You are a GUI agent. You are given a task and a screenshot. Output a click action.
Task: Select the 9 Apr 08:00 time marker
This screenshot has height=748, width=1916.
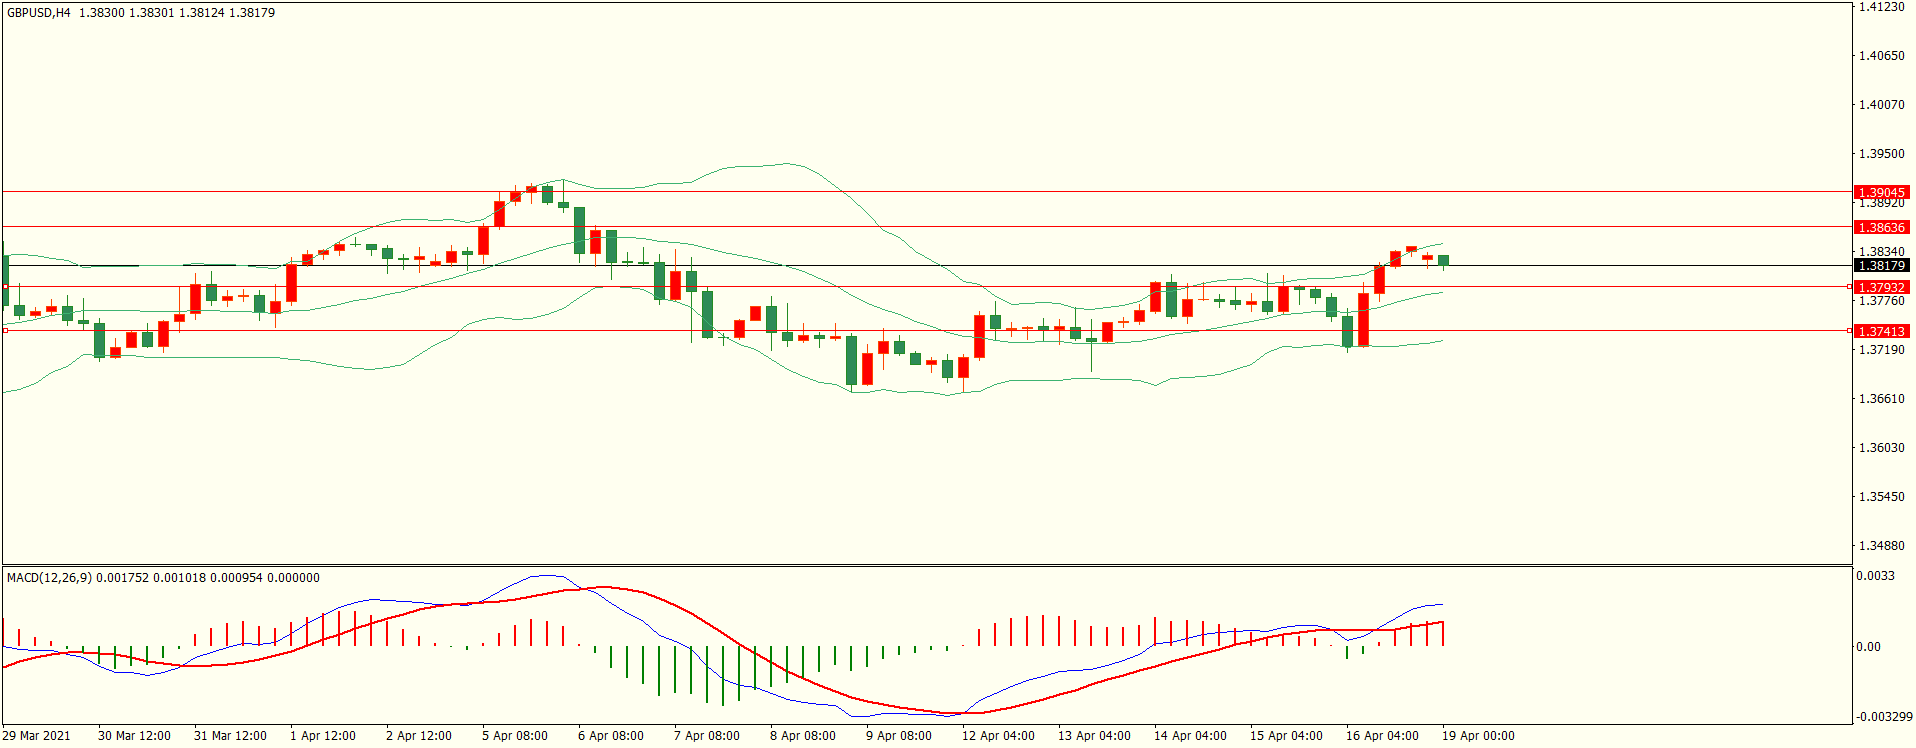pos(898,735)
